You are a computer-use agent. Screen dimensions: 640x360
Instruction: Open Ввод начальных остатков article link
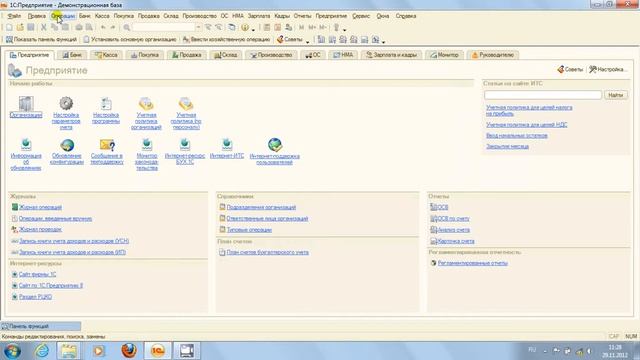517,136
